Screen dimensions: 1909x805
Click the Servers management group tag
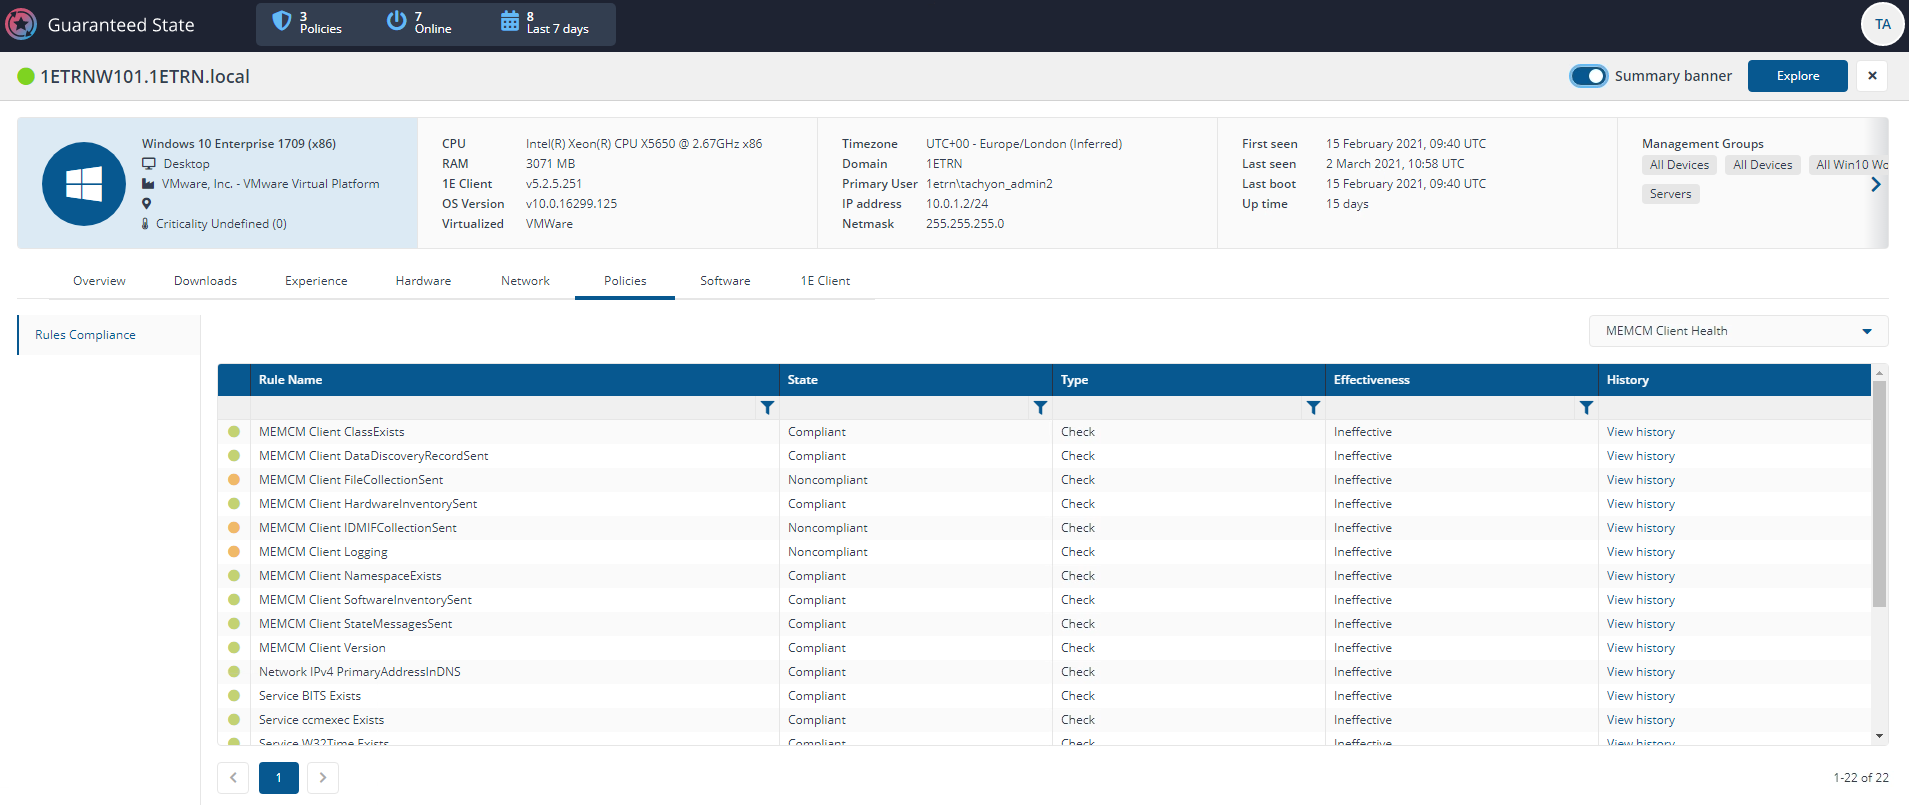(1670, 194)
